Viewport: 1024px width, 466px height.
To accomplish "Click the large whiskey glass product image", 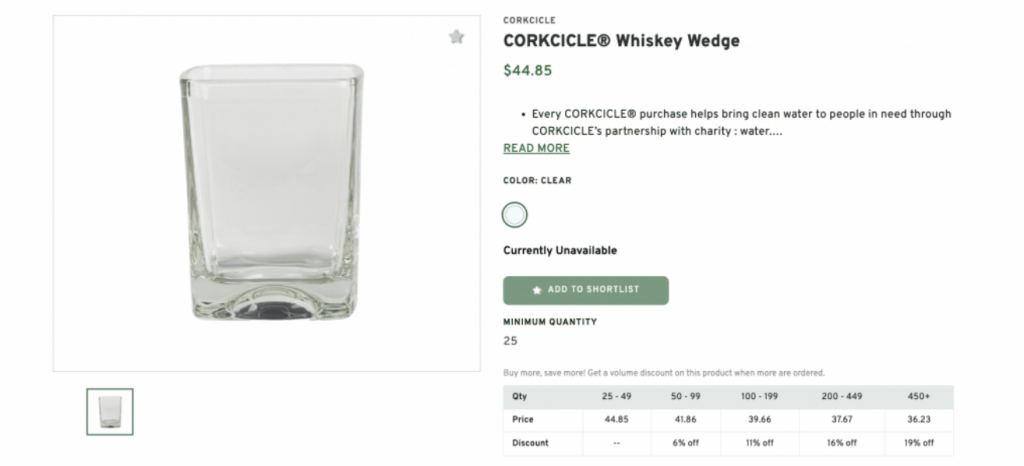I will point(267,193).
